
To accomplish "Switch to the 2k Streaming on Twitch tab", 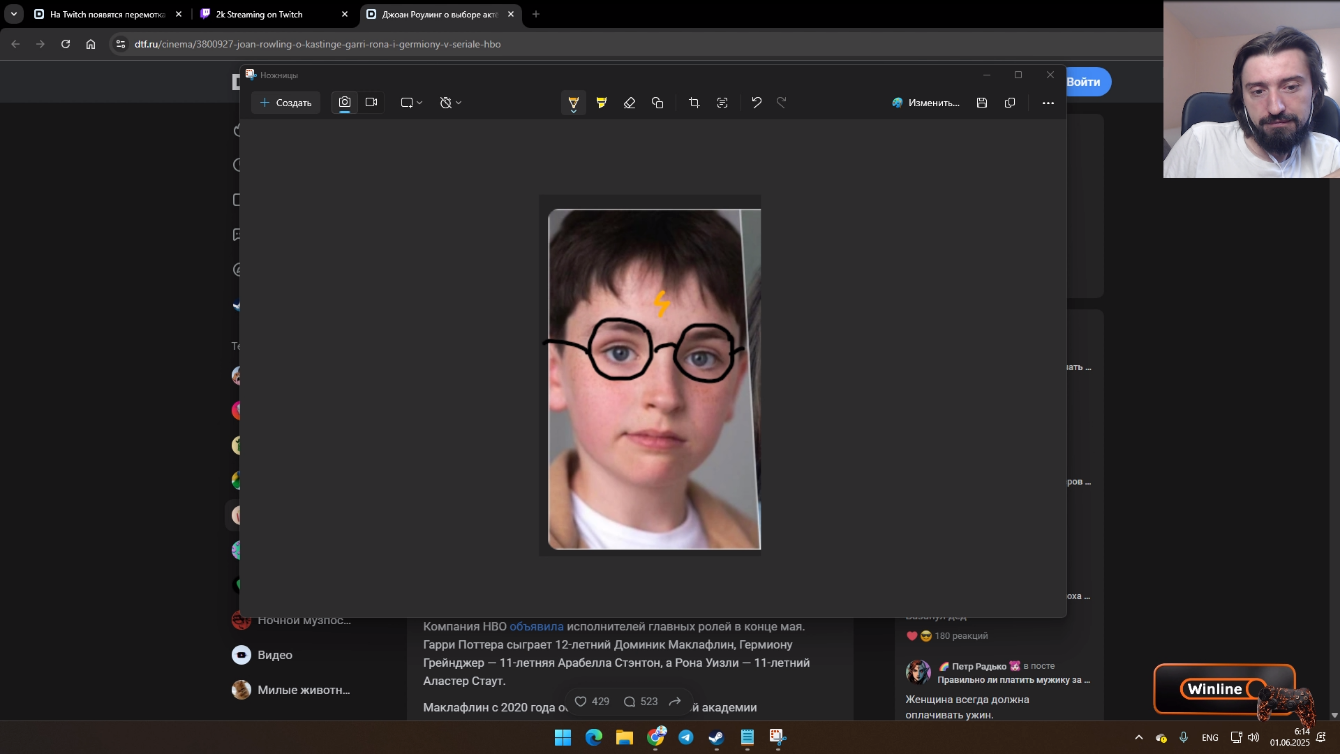I will coord(258,14).
